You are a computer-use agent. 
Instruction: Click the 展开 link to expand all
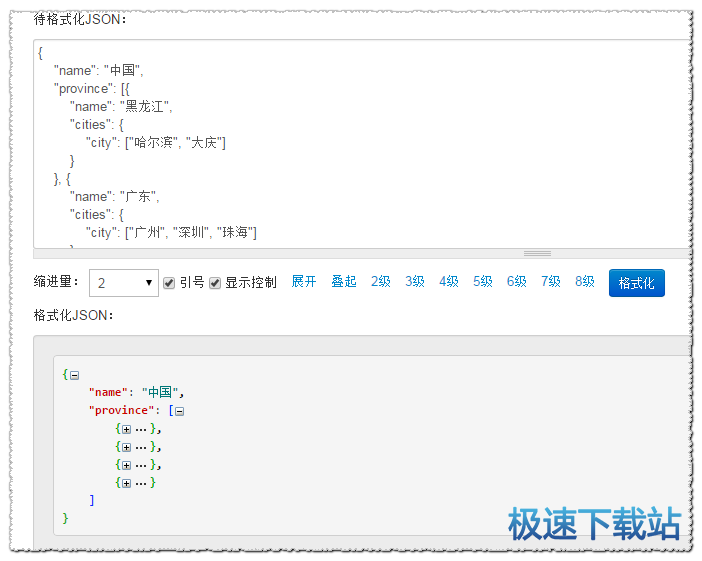pyautogui.click(x=304, y=282)
